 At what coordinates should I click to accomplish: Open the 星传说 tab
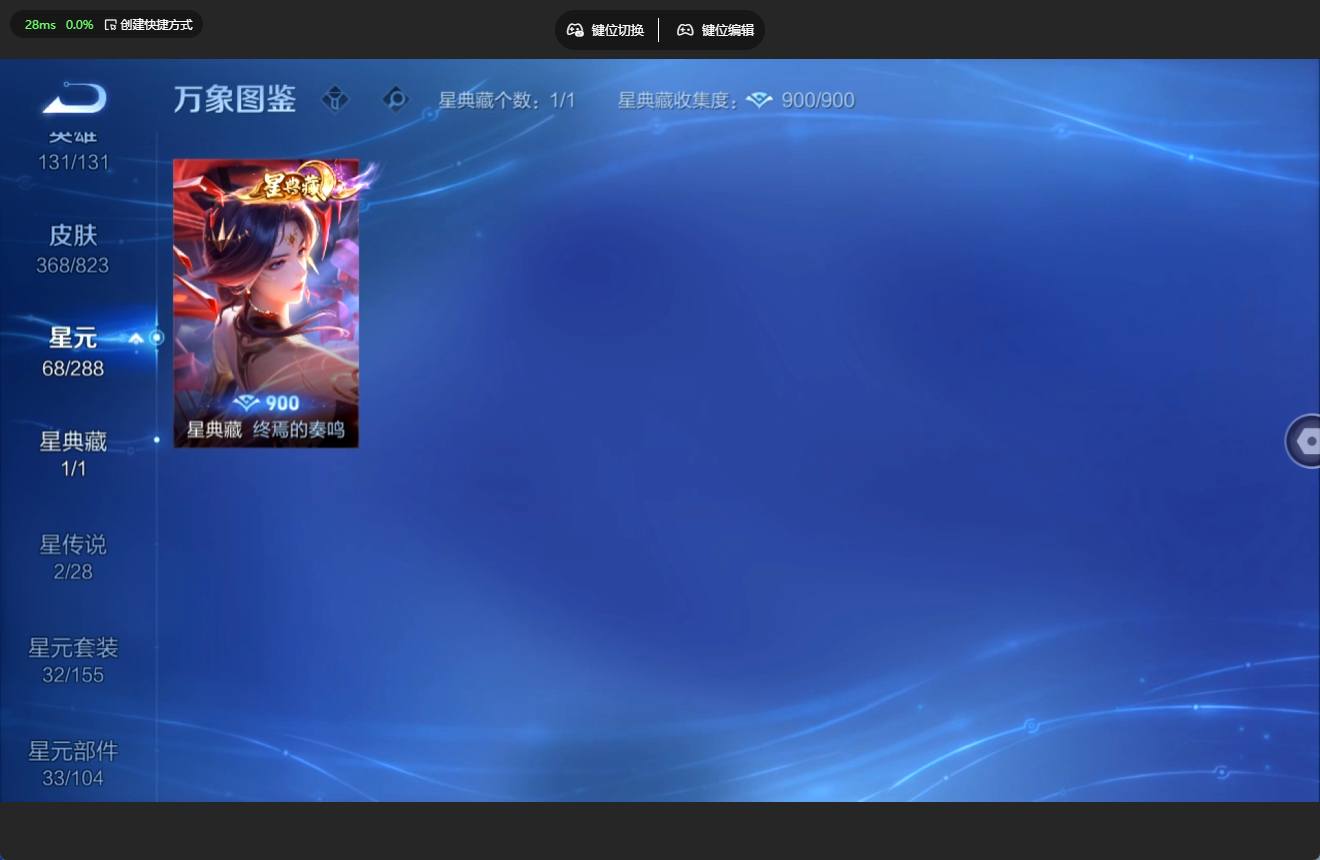73,557
